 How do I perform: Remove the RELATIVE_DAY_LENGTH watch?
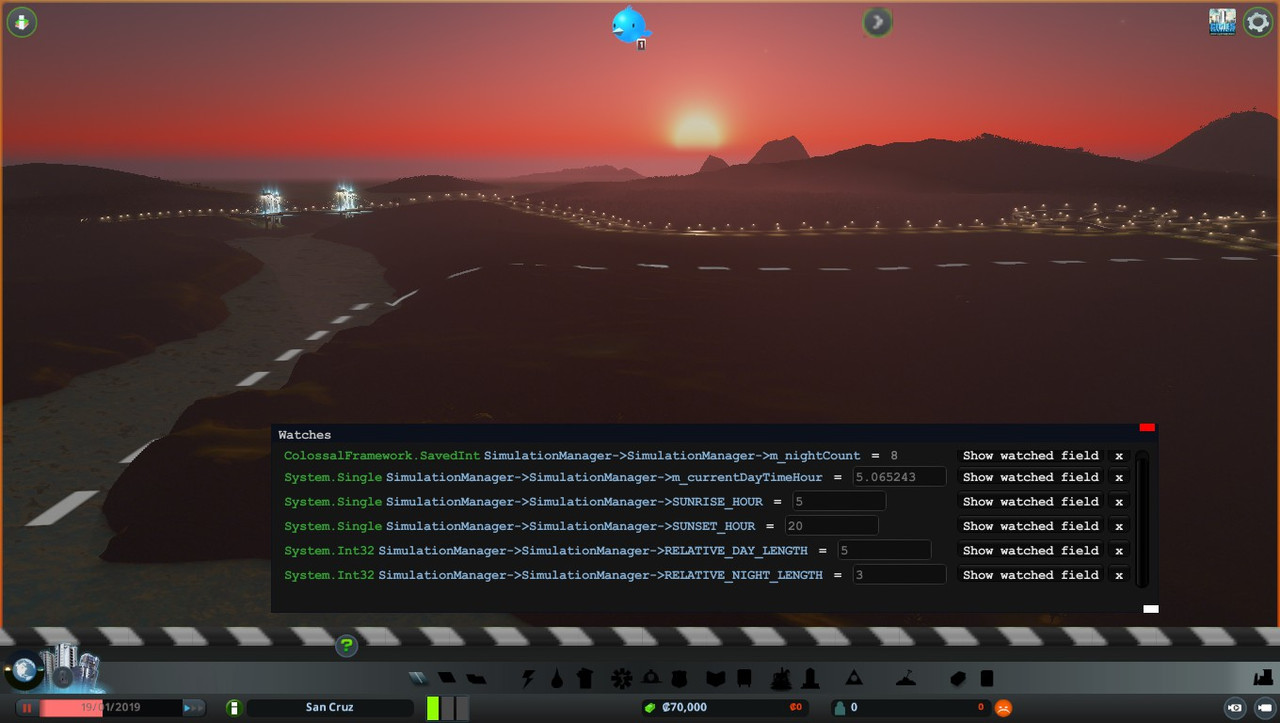(1119, 550)
